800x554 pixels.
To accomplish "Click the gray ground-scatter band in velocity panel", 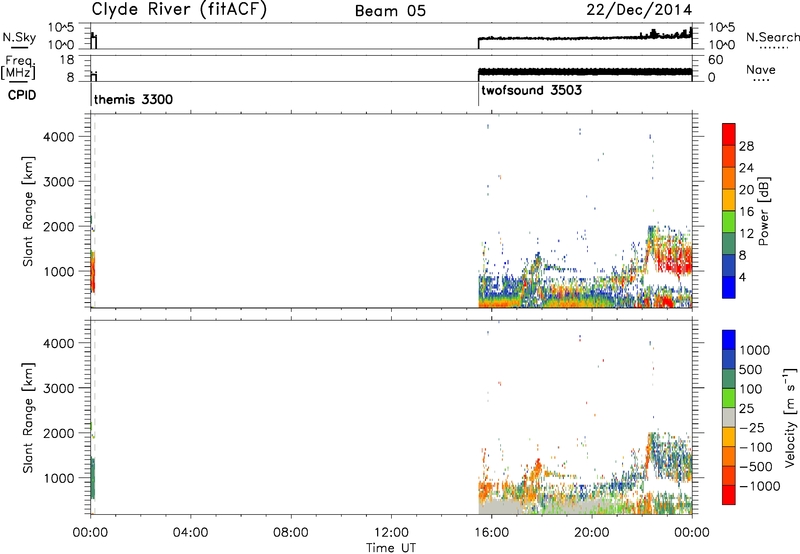I will [x=500, y=507].
